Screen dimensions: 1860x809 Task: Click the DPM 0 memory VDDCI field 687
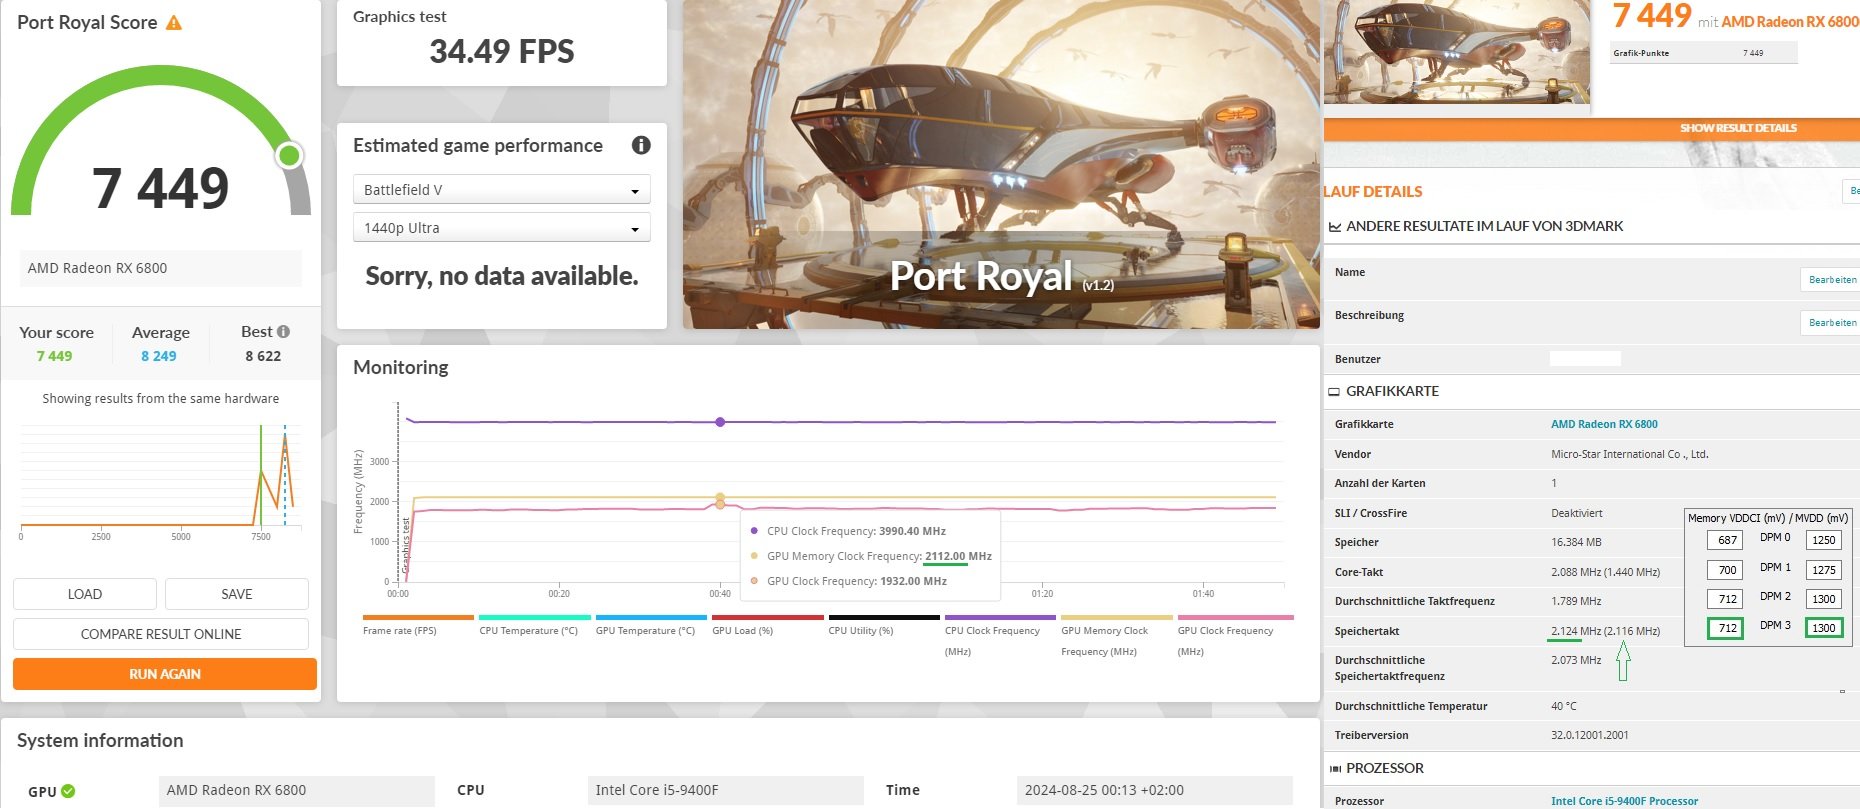pos(1726,540)
